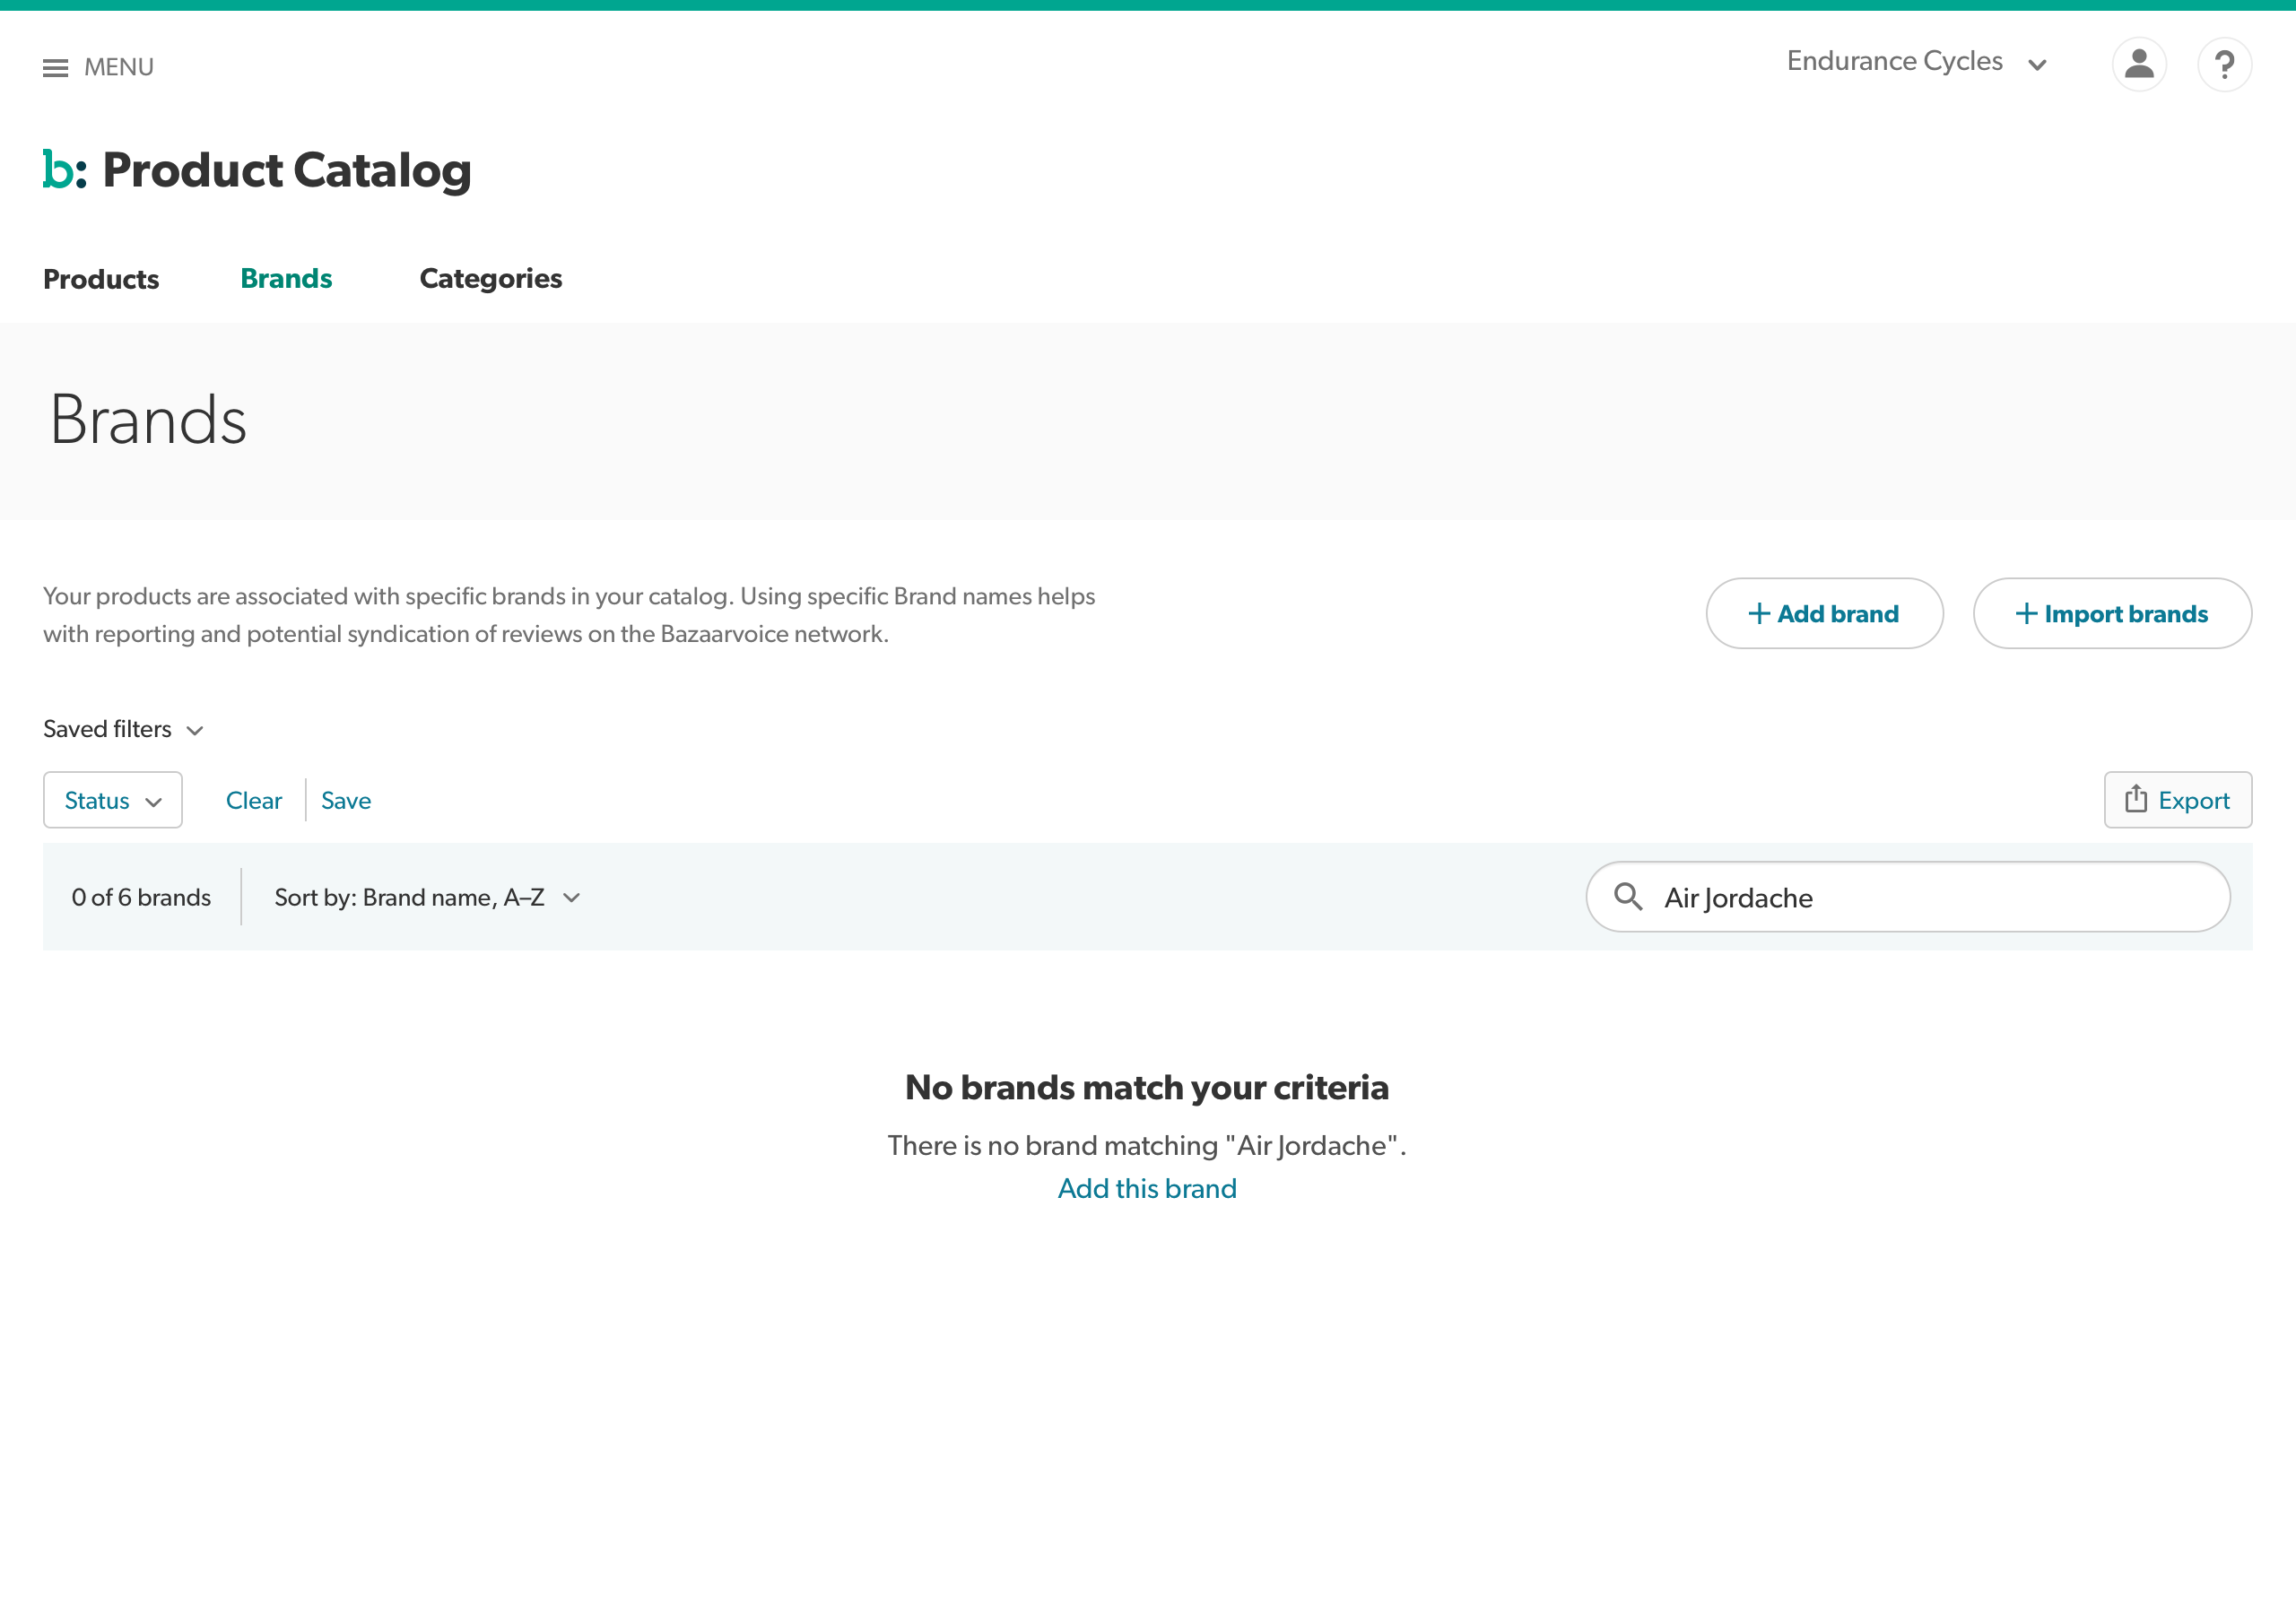Click the user profile avatar icon
This screenshot has width=2296, height=1614.
point(2138,65)
